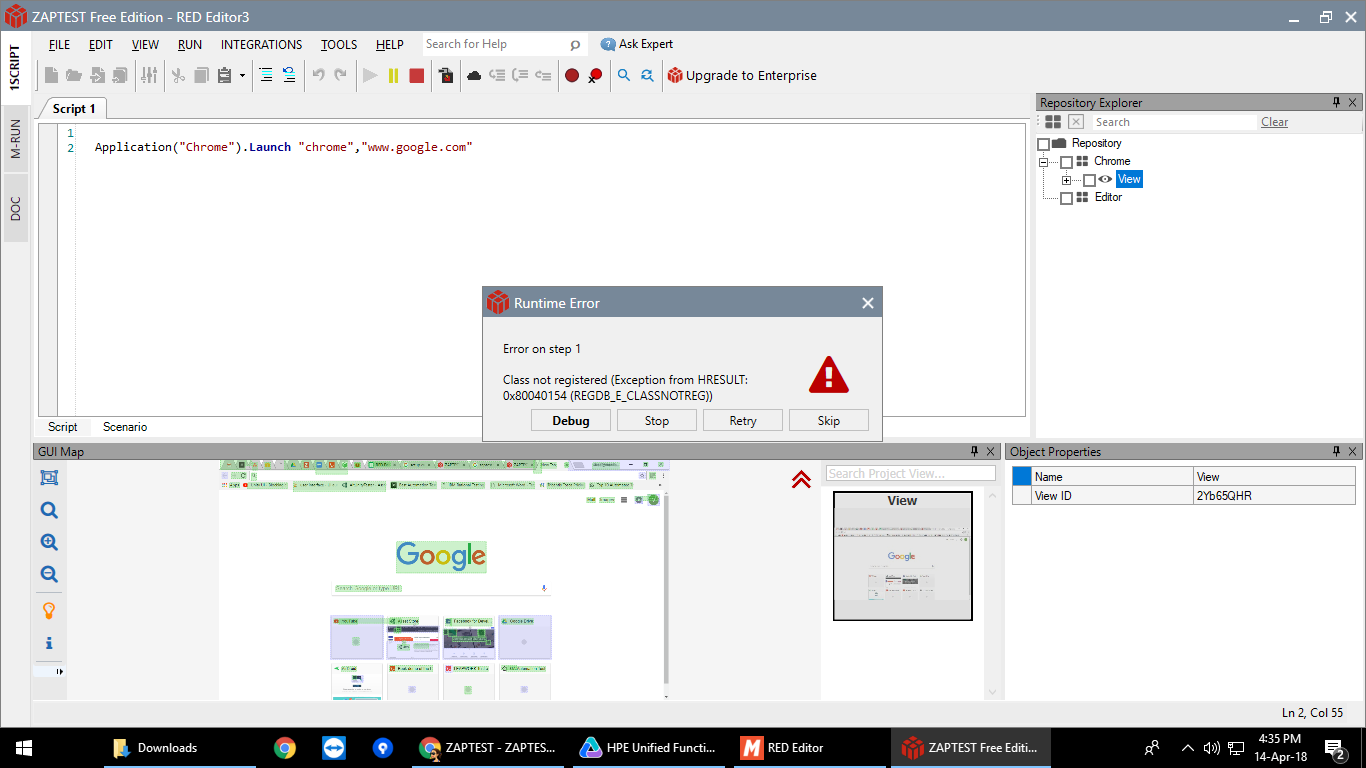The height and width of the screenshot is (768, 1366).
Task: Collapse GUI Map with red double chevron
Action: (801, 479)
